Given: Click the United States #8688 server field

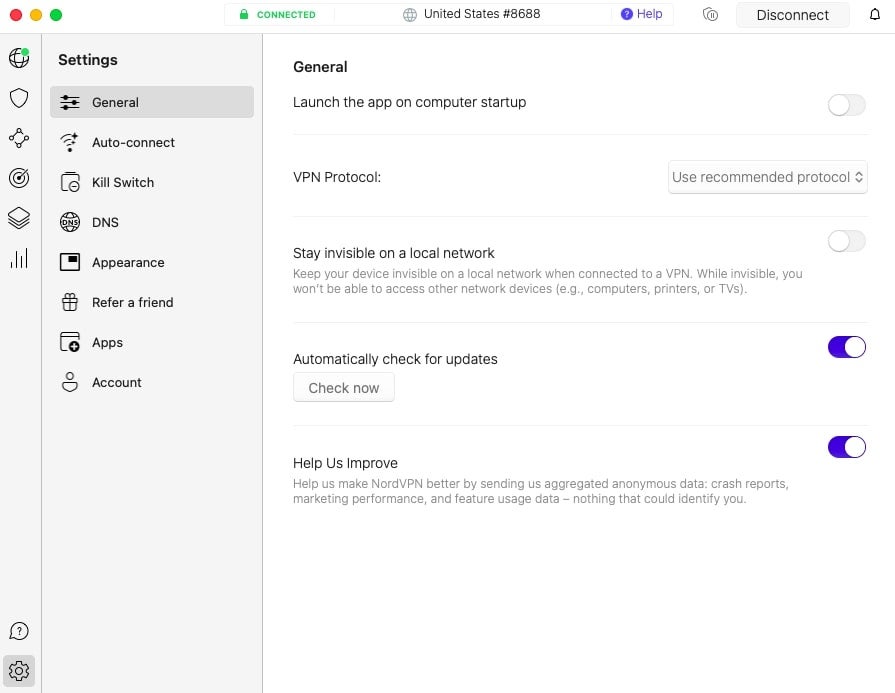Looking at the screenshot, I should tap(474, 15).
